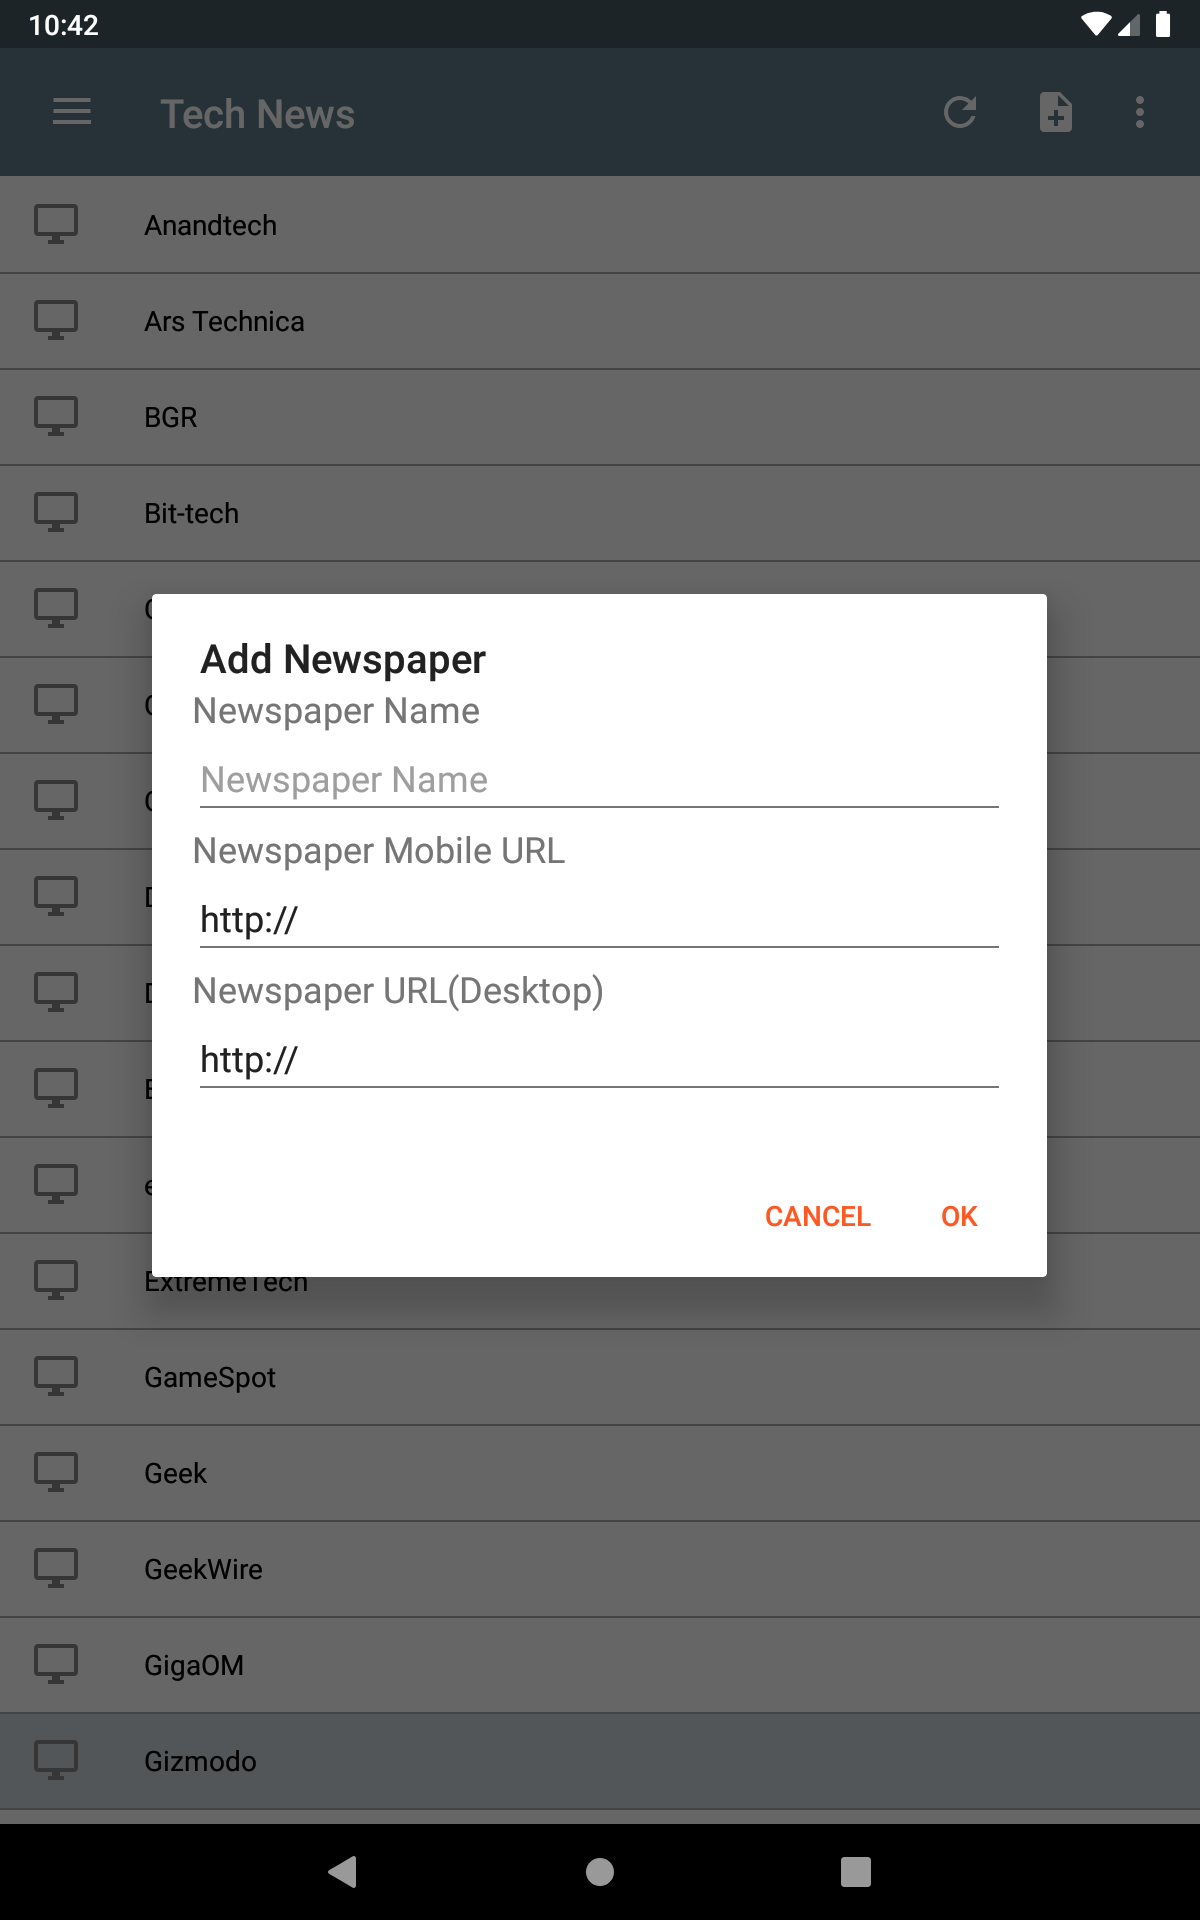
Task: Tap the Android home navigation button
Action: click(x=600, y=1871)
